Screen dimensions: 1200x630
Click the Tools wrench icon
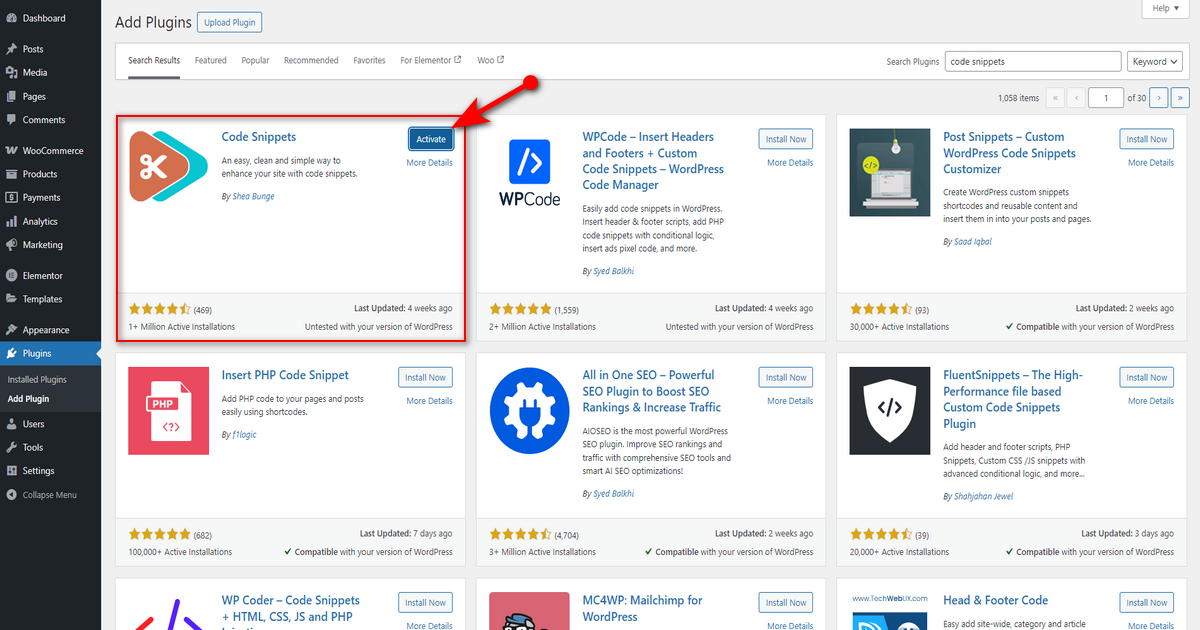point(11,448)
